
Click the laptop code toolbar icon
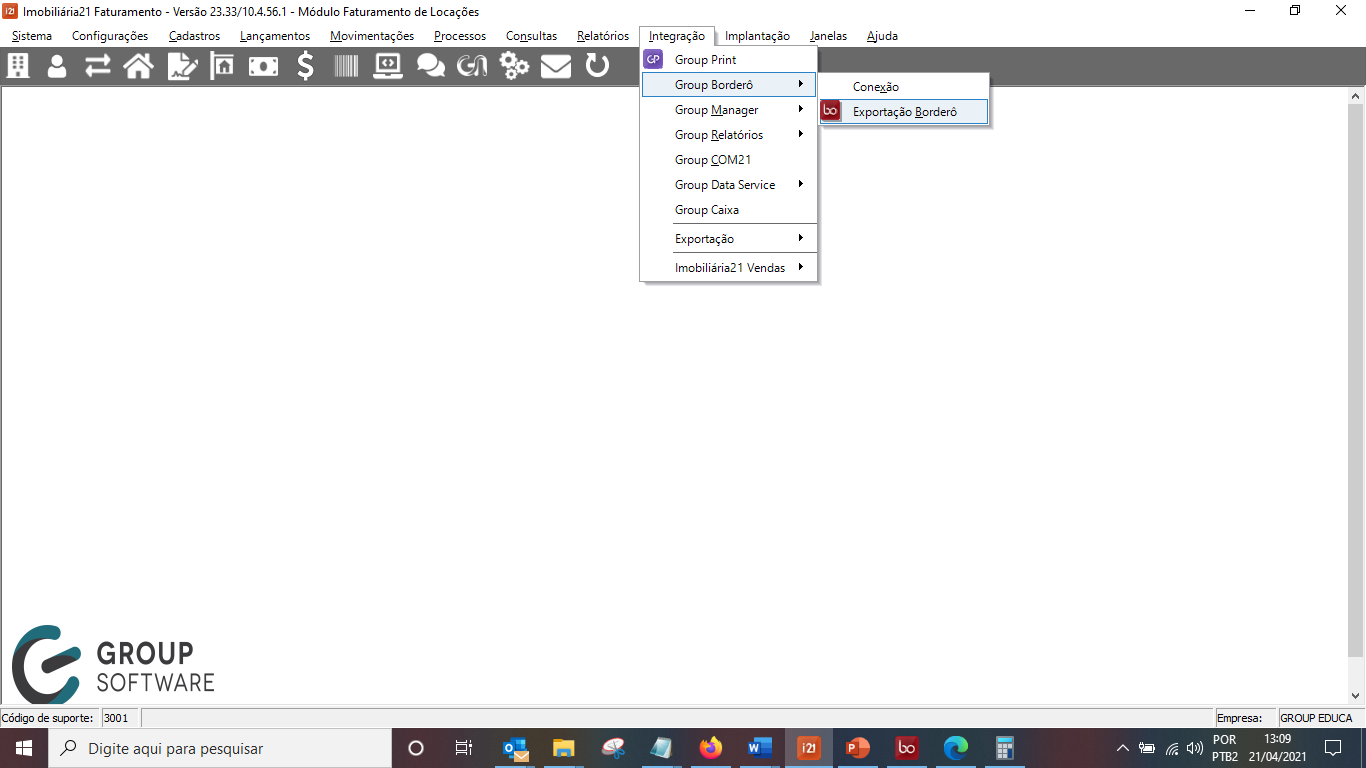388,66
